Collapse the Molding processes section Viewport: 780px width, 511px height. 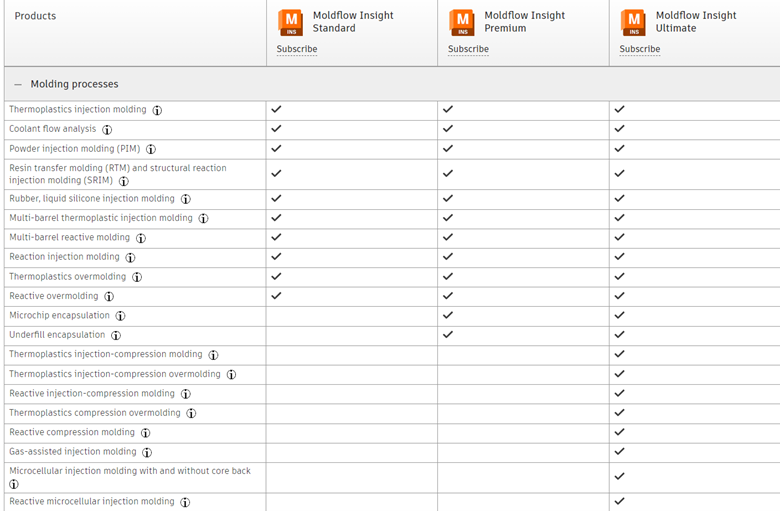coord(18,85)
